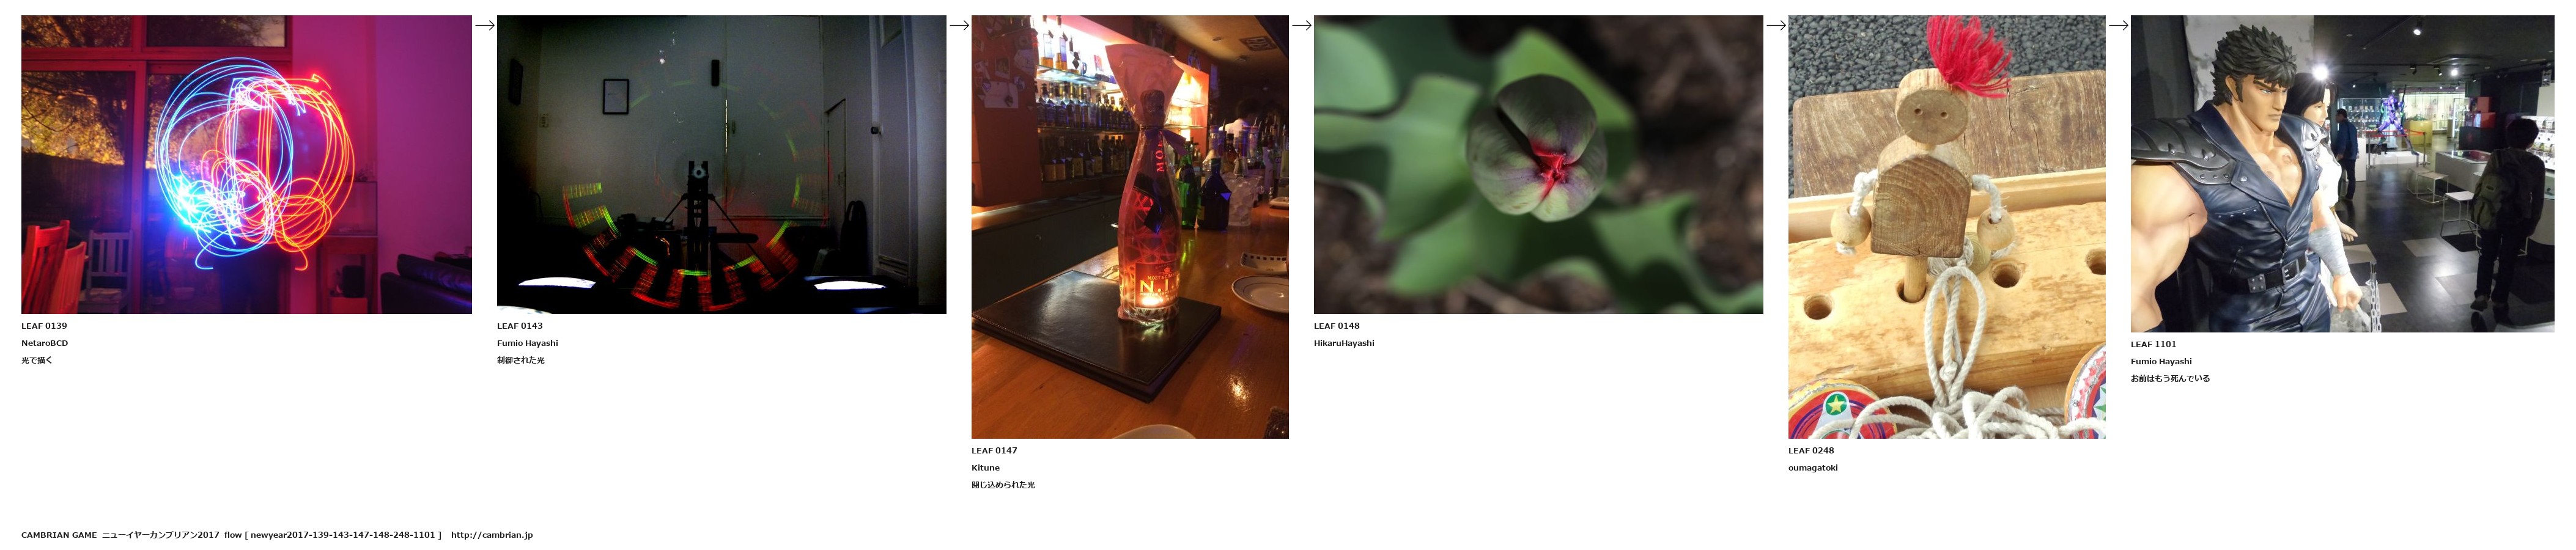
Task: Open the green flower bud photo
Action: (x=1538, y=165)
